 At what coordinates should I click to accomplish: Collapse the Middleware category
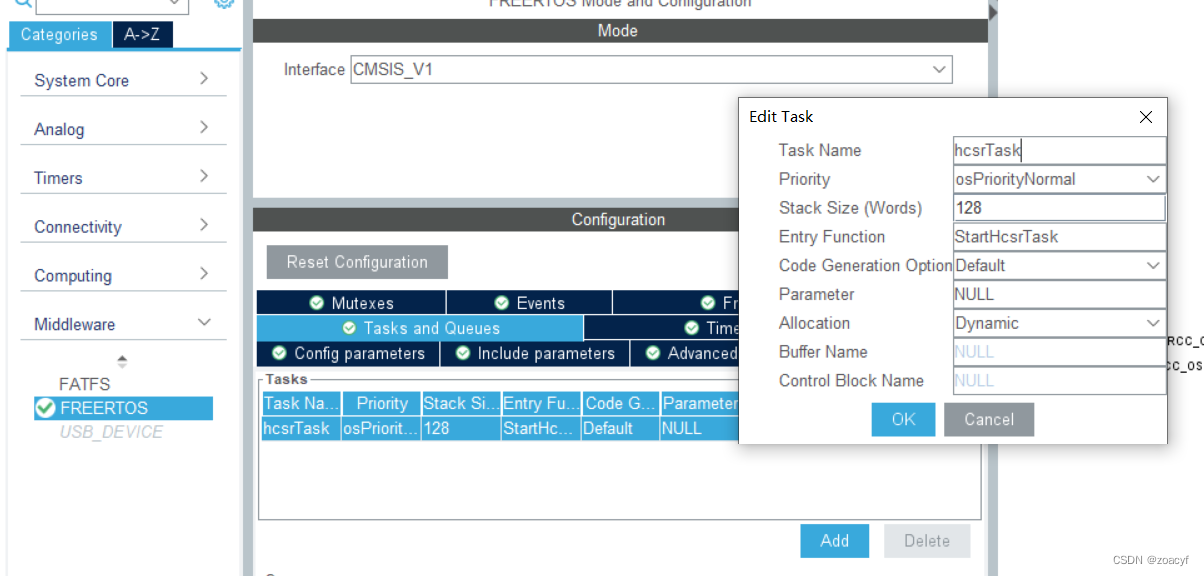pyautogui.click(x=124, y=324)
